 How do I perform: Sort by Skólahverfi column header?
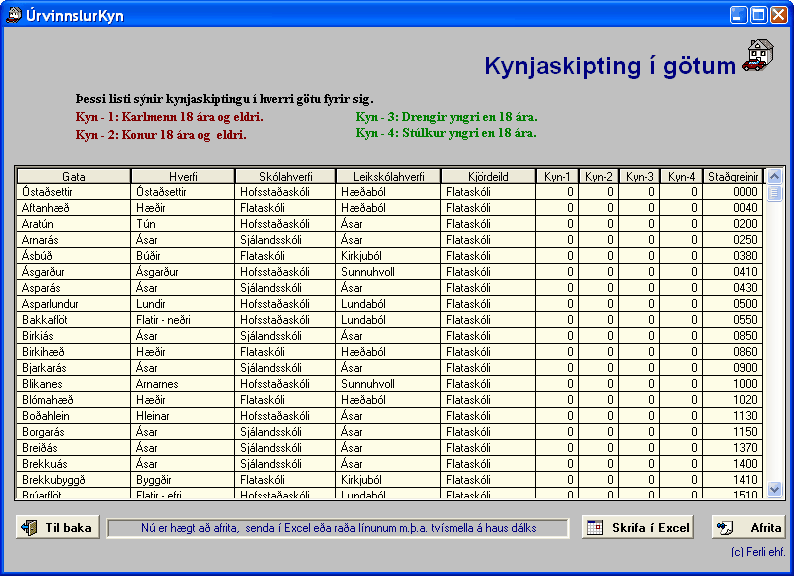click(x=286, y=176)
